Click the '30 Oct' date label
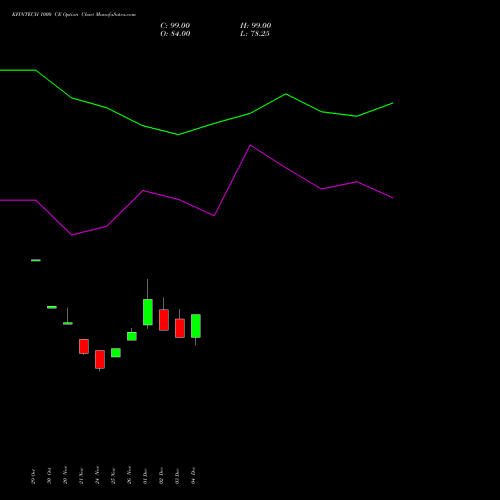Screen dimensions: 500x500 tap(49, 476)
